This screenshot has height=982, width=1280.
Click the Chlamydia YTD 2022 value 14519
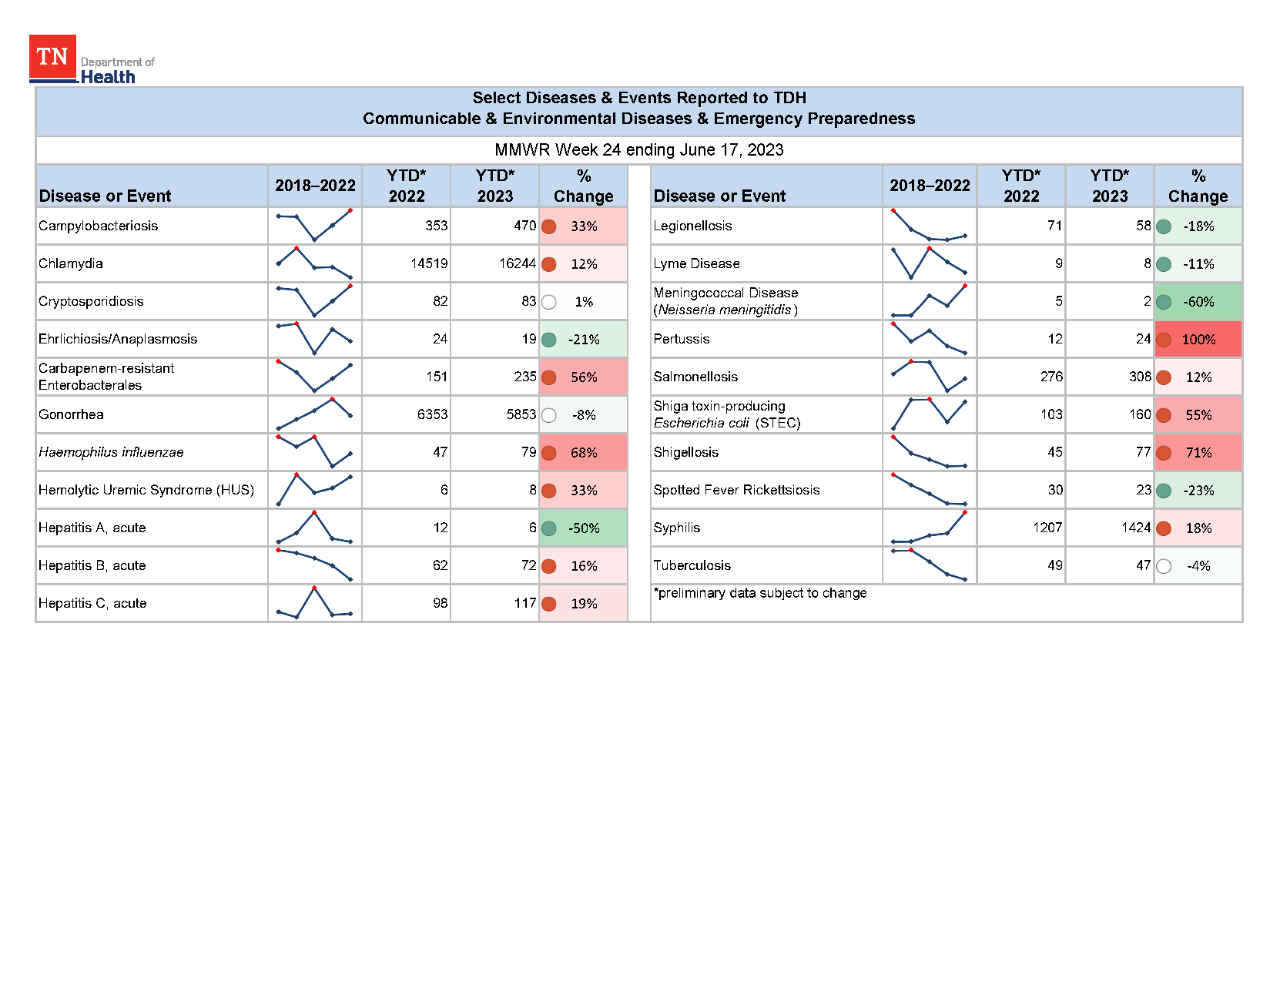pyautogui.click(x=428, y=263)
